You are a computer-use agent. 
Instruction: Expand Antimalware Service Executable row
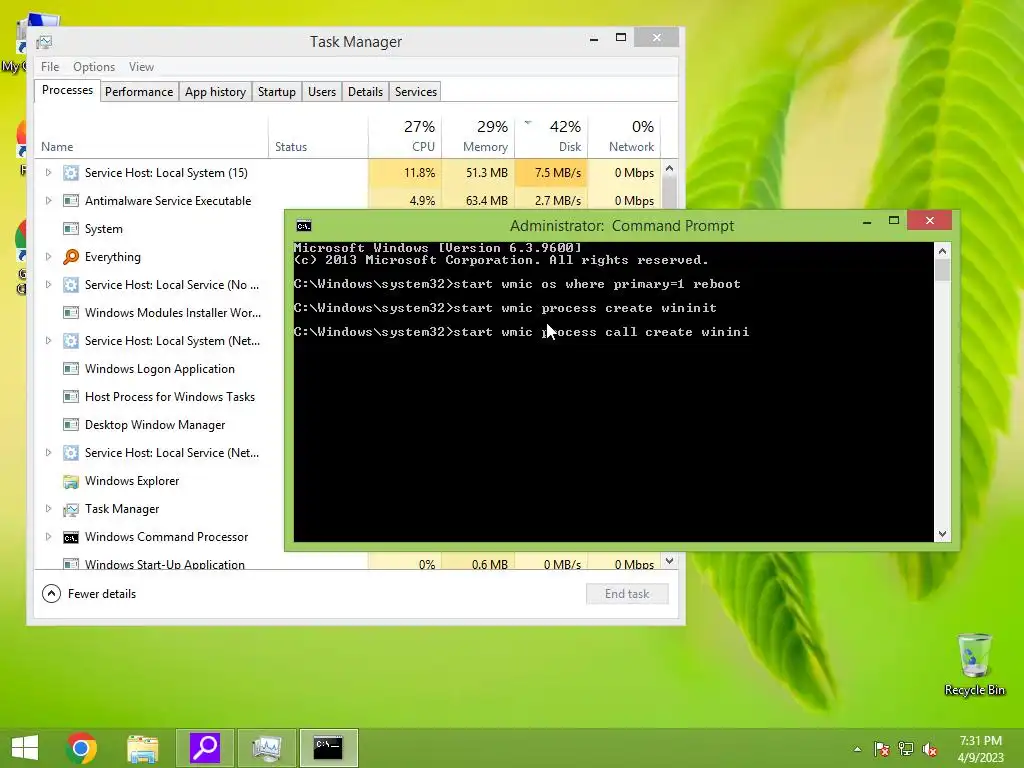pyautogui.click(x=48, y=201)
